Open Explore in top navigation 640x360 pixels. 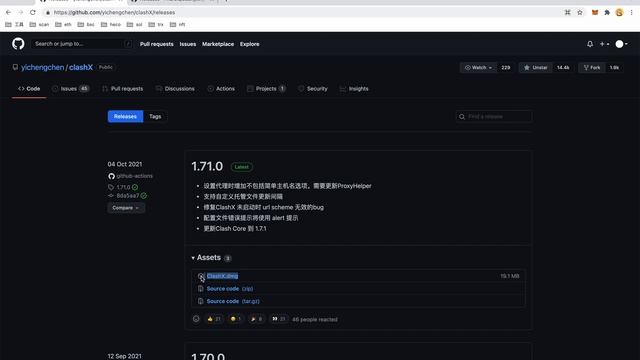pos(249,44)
